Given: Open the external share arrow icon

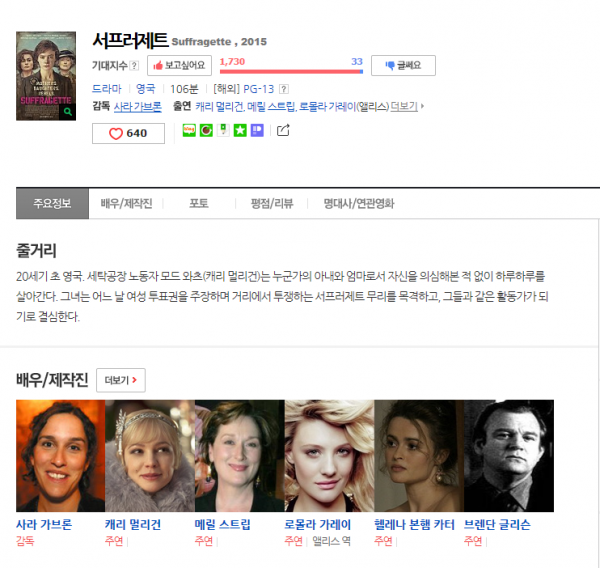Looking at the screenshot, I should (x=283, y=130).
